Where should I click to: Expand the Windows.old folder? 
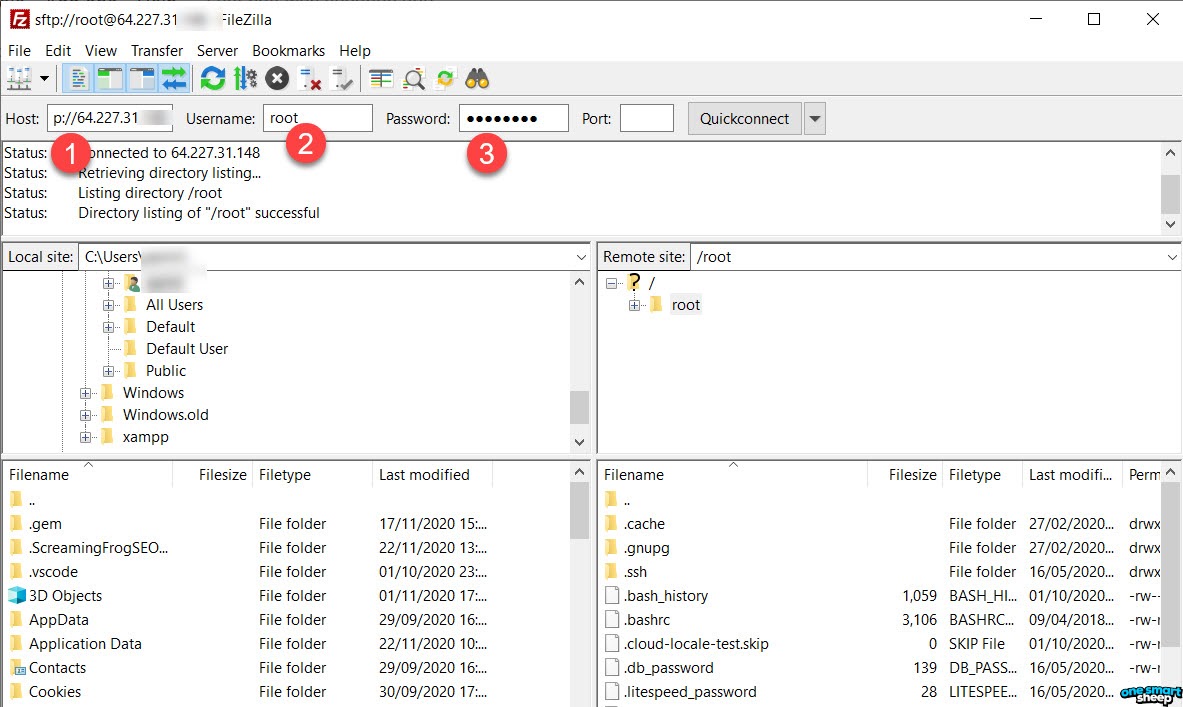pyautogui.click(x=85, y=415)
